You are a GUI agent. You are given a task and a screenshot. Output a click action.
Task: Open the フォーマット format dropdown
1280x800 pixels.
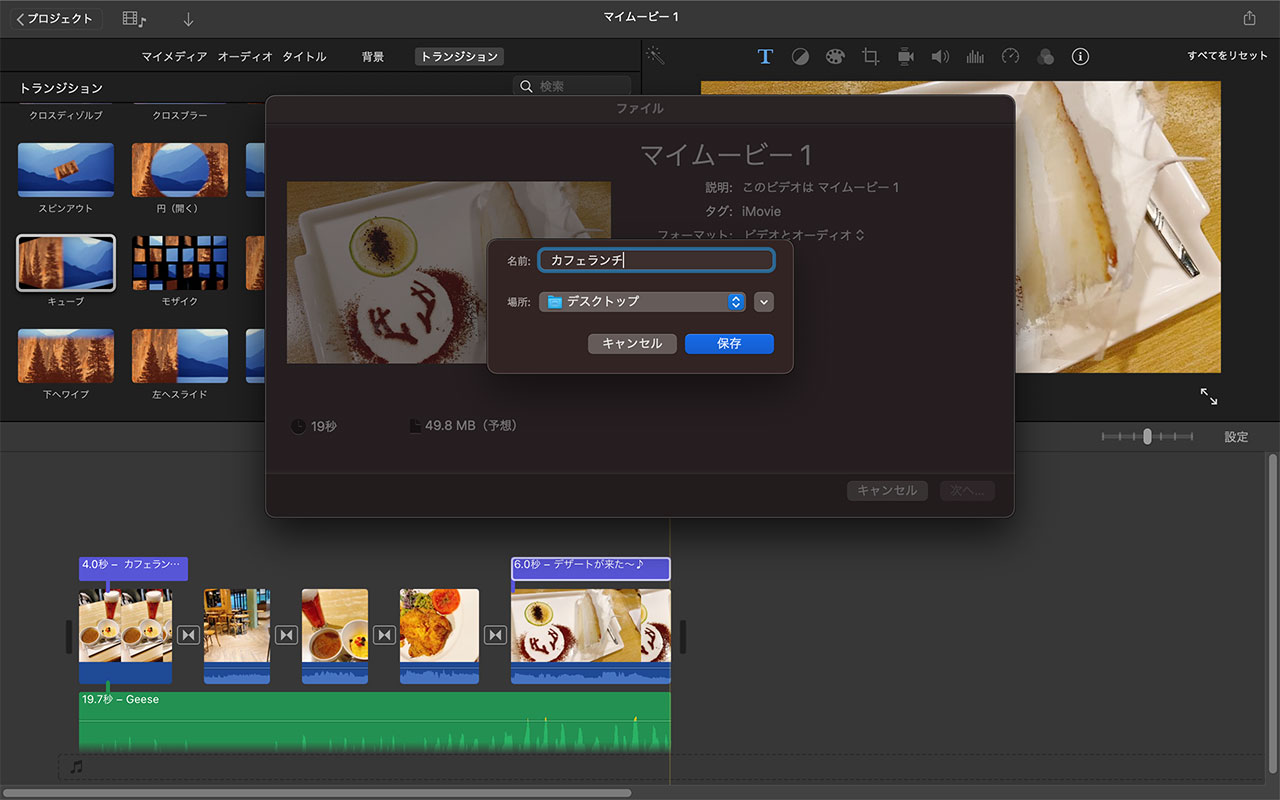(804, 235)
